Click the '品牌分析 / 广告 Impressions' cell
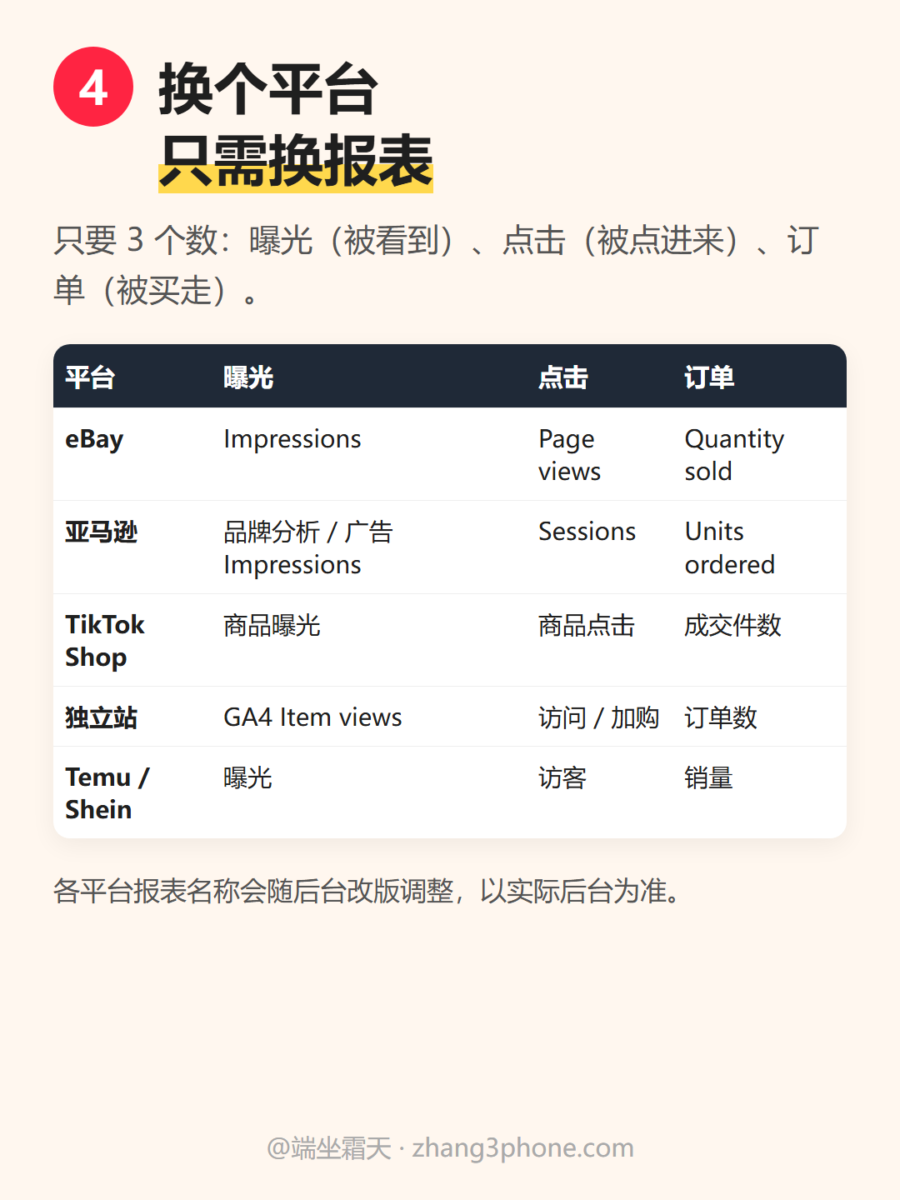The height and width of the screenshot is (1200, 900). [308, 548]
